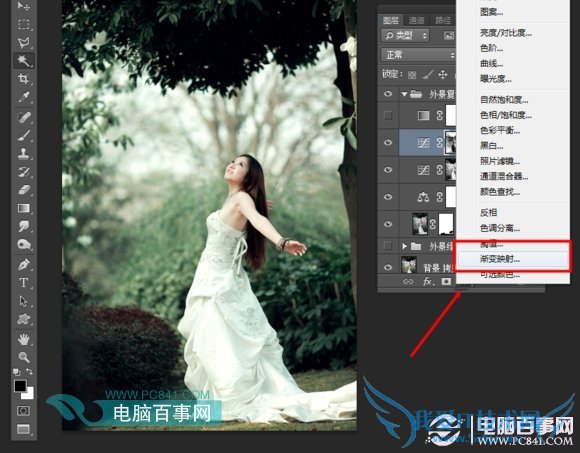Select the Sponge tool
Viewport: 580px width, 453px height.
coord(24,244)
